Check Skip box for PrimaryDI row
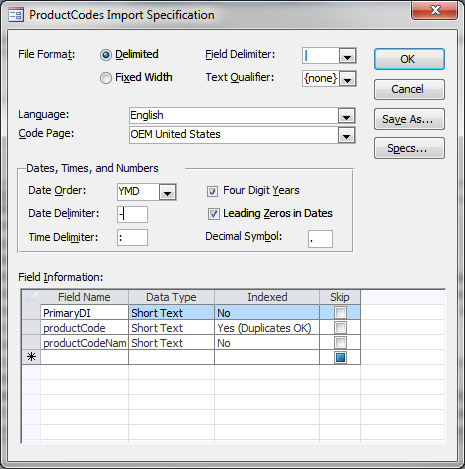 coord(340,312)
